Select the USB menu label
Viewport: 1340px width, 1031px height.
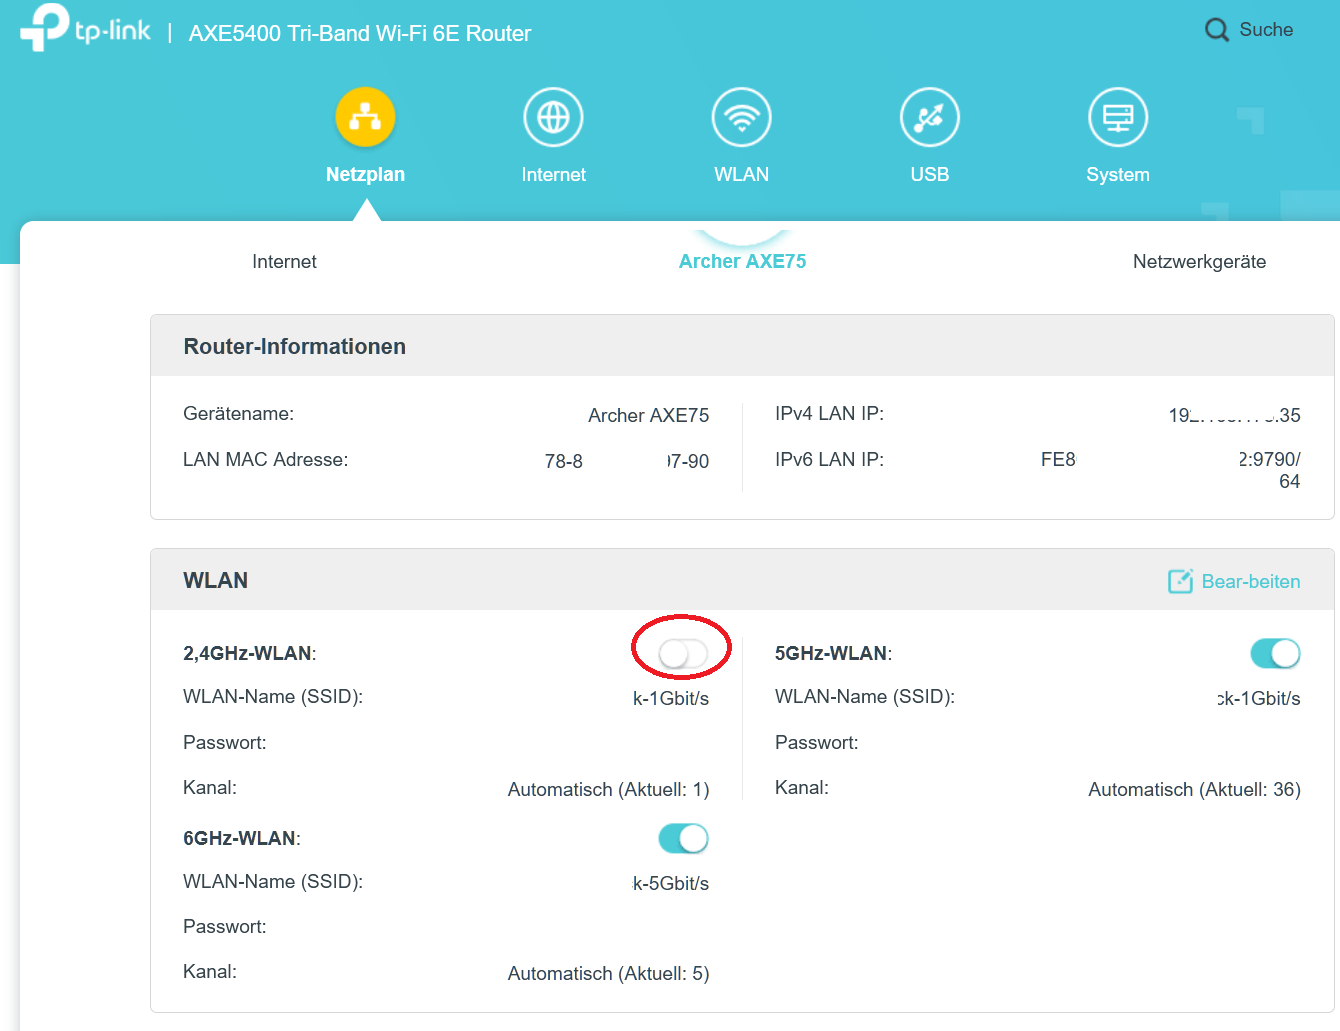[x=929, y=174]
